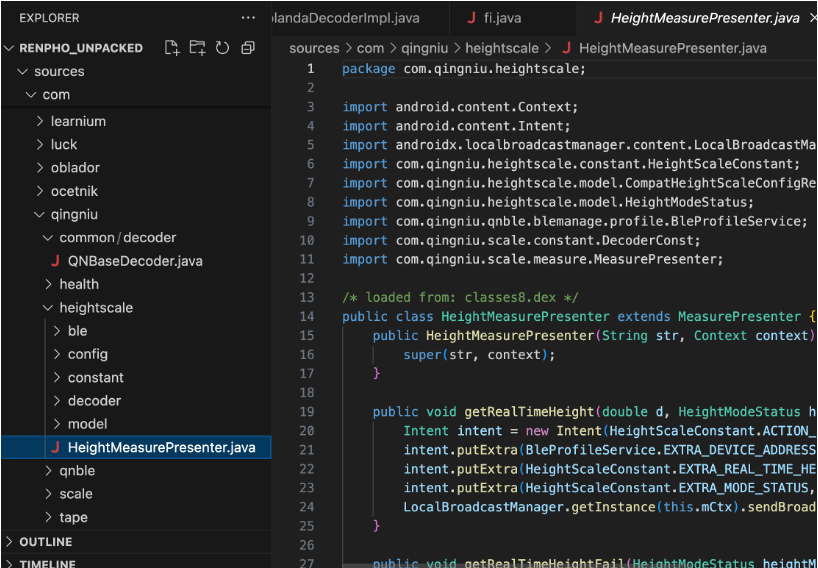The image size is (818, 568).
Task: Collapse the RENPHO_UNPACKED root section
Action: (x=81, y=48)
